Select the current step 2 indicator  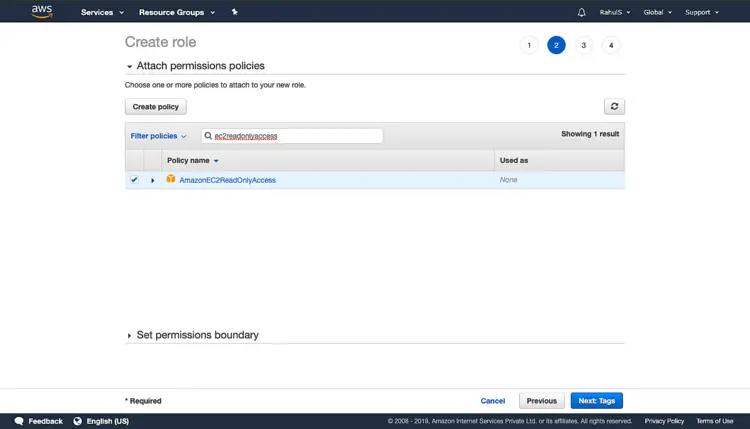(x=556, y=45)
